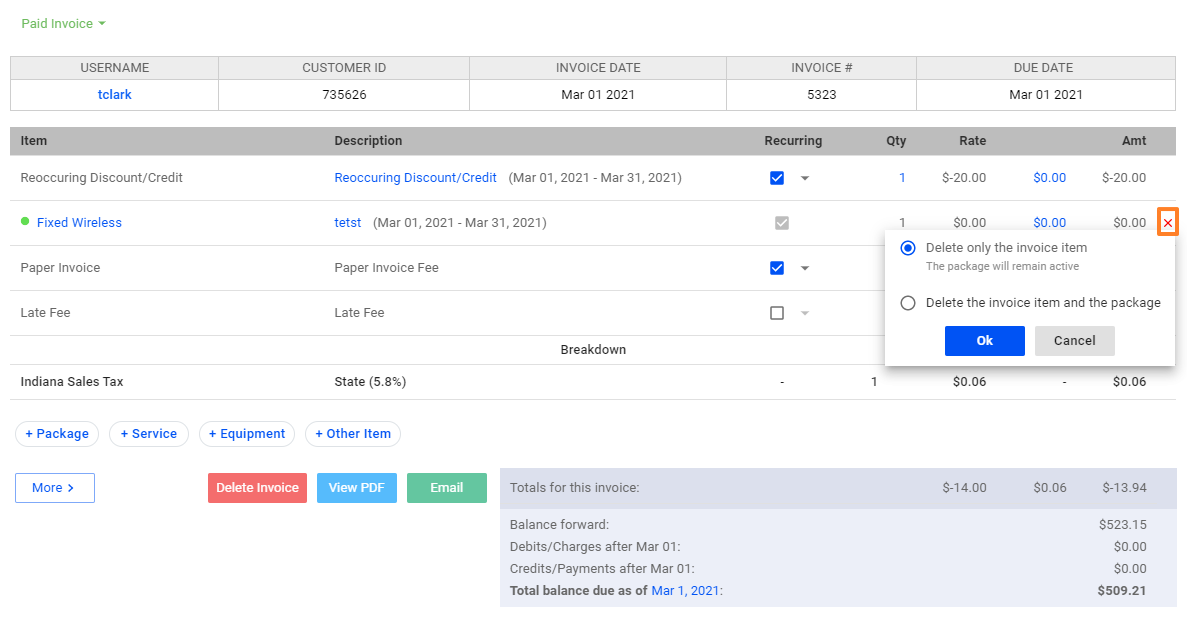The image size is (1187, 619).
Task: Click the Delete Invoice button
Action: coord(257,488)
